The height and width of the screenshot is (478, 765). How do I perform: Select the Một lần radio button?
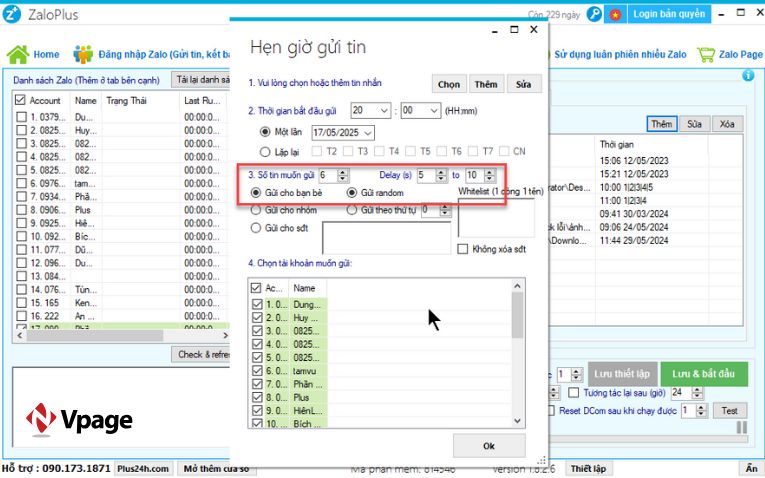[x=265, y=132]
